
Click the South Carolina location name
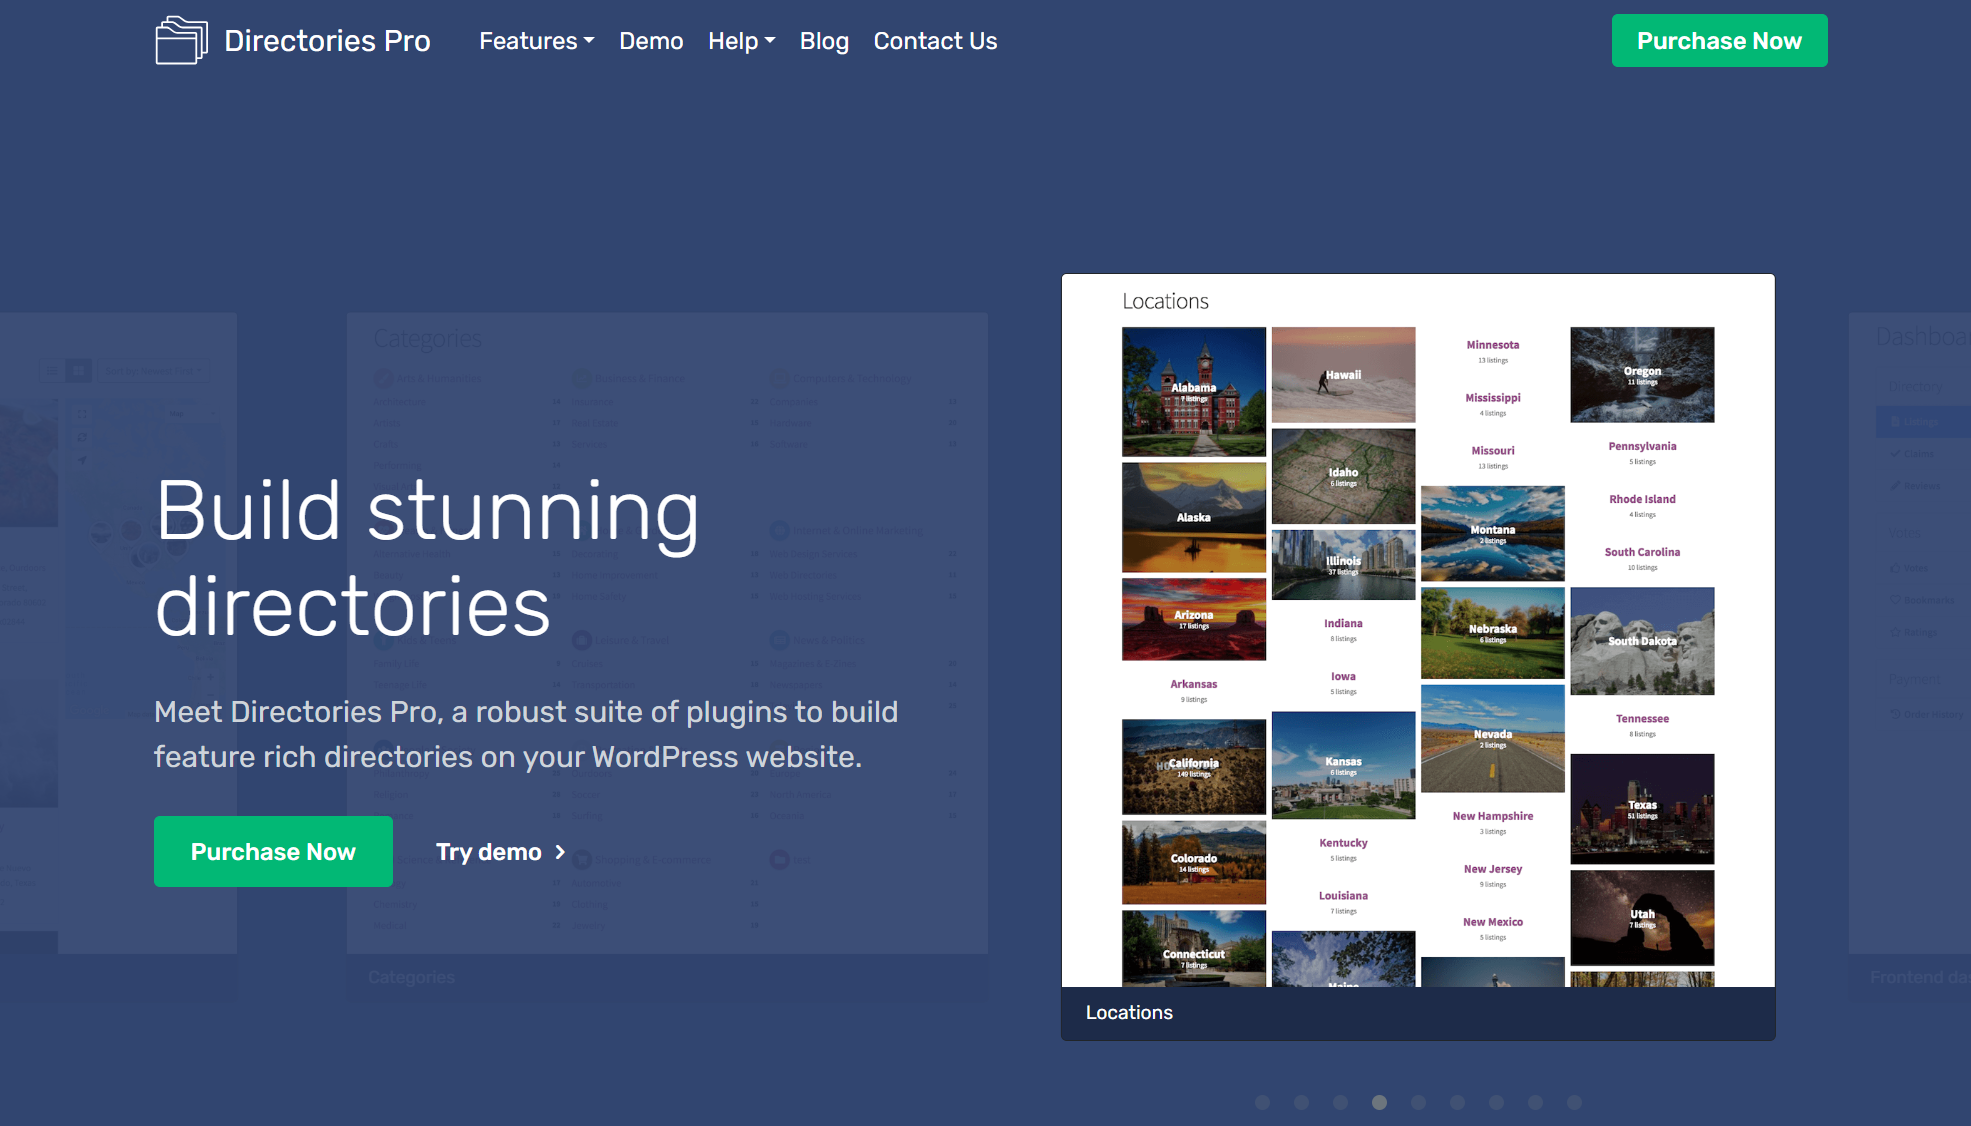click(1642, 552)
